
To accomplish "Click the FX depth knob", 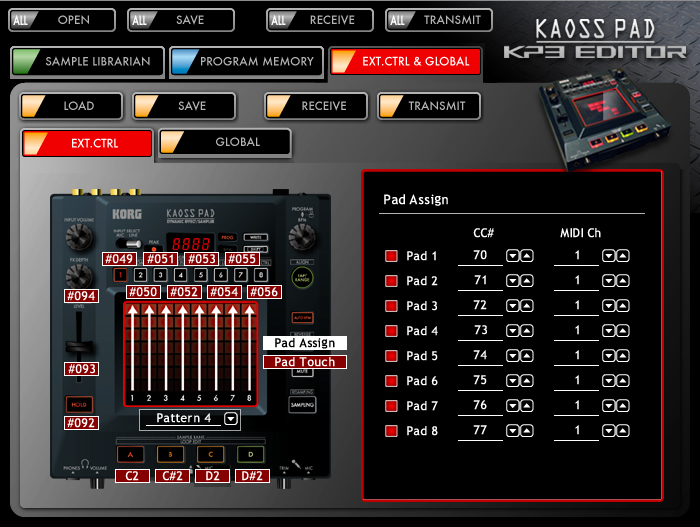I will [x=79, y=276].
